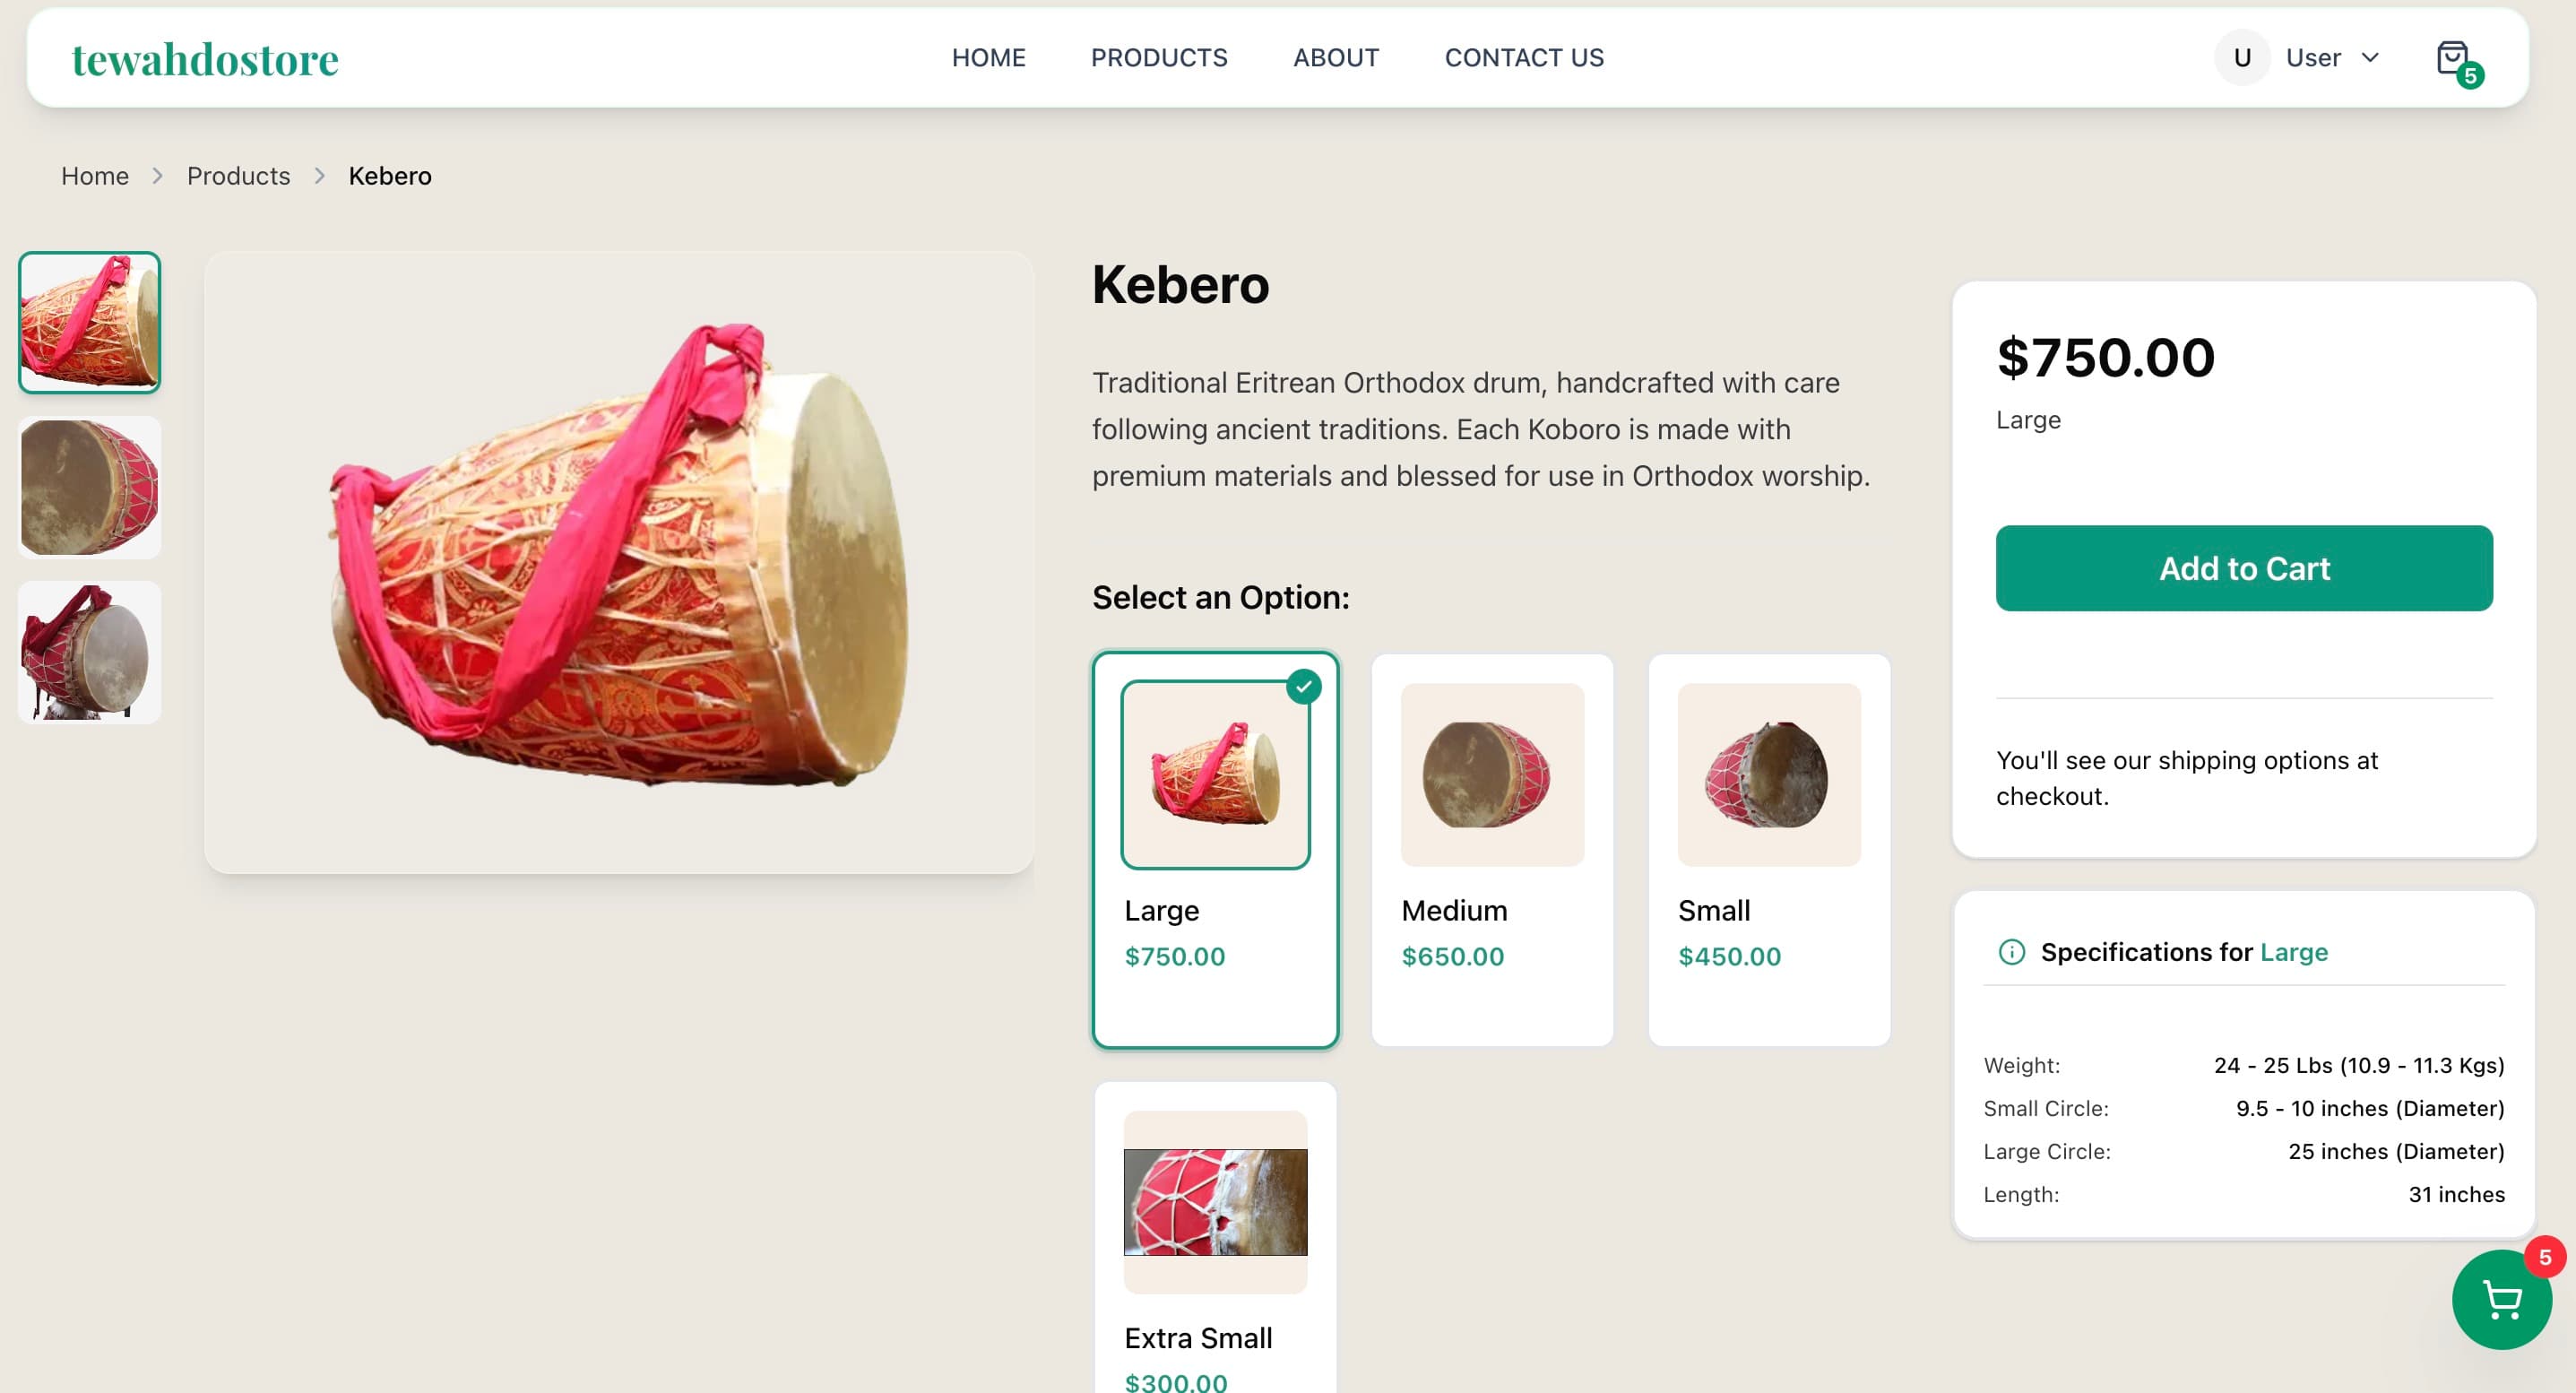The image size is (2576, 1393).
Task: Expand the Products breadcrumb menu
Action: point(238,175)
